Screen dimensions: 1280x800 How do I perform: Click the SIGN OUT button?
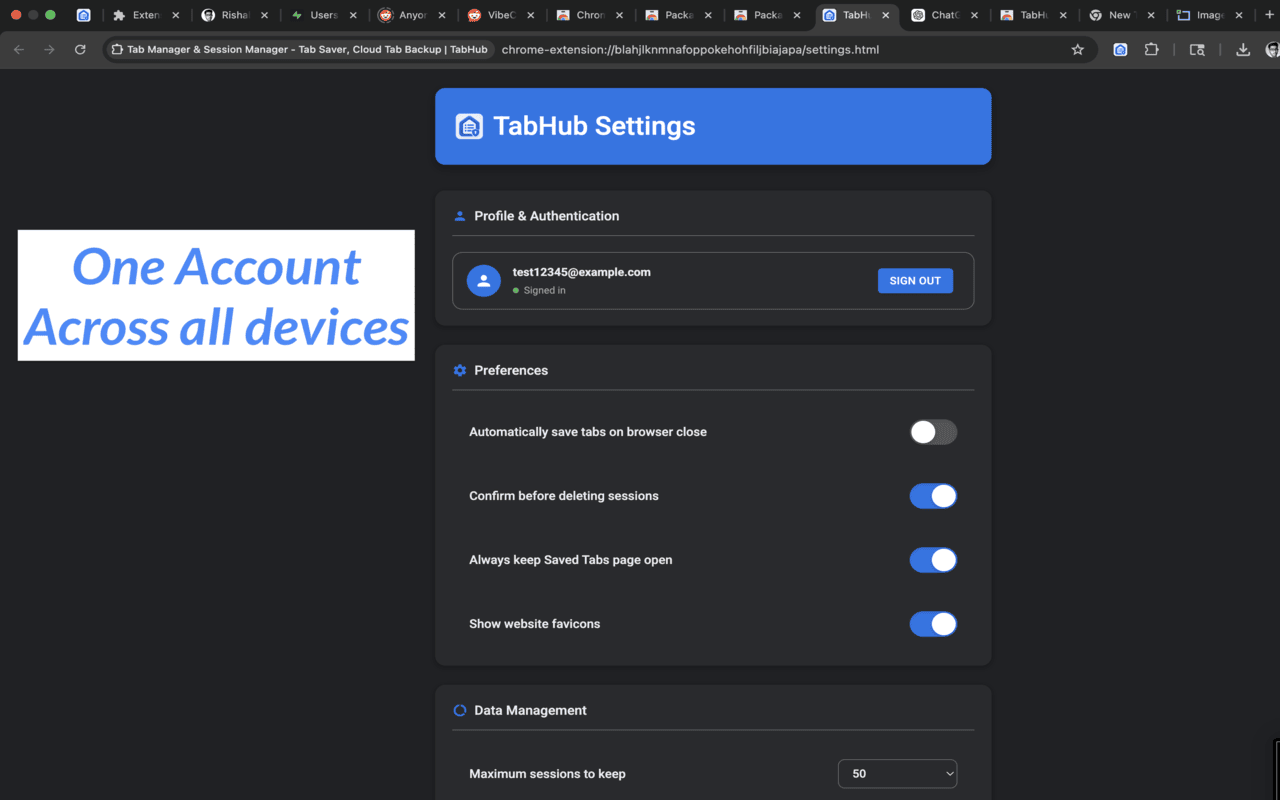[x=915, y=281]
